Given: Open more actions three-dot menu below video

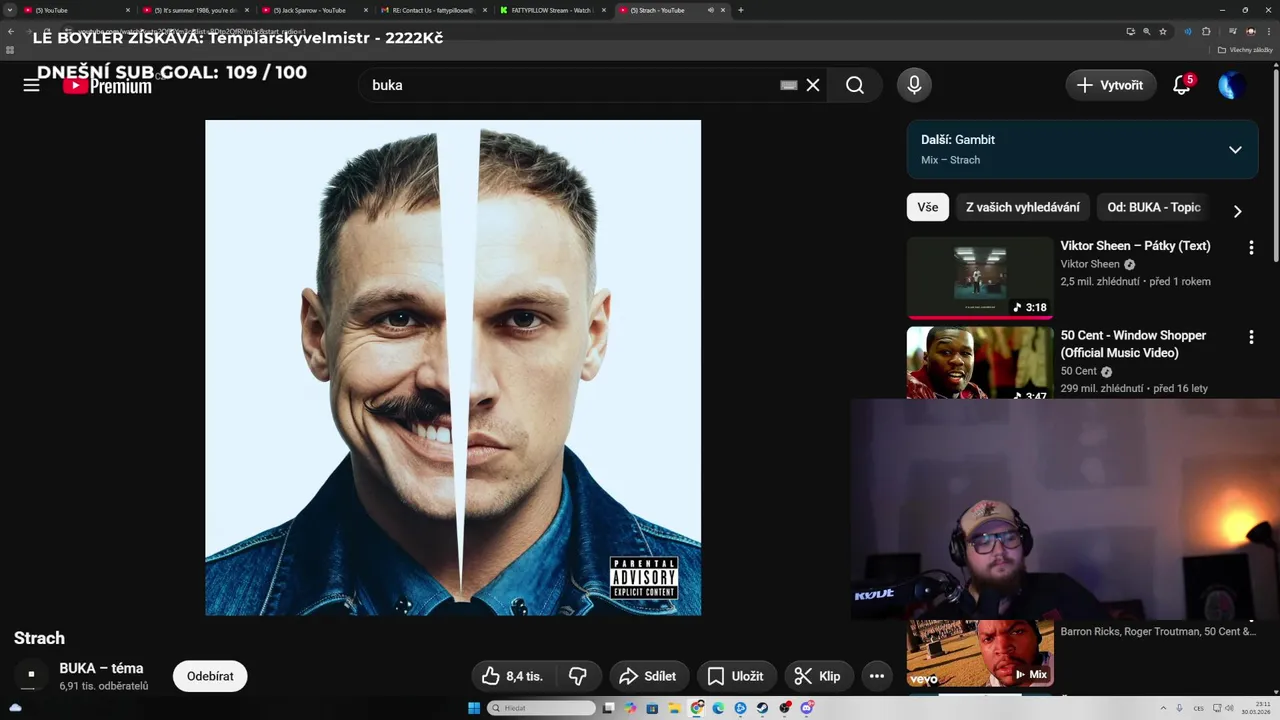Looking at the screenshot, I should click(877, 676).
